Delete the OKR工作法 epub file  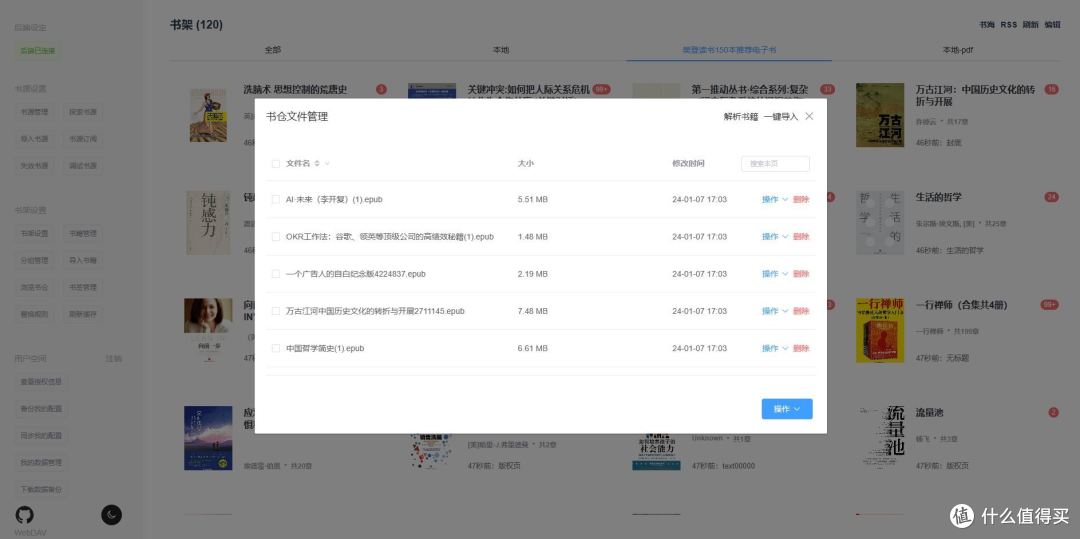(x=801, y=237)
